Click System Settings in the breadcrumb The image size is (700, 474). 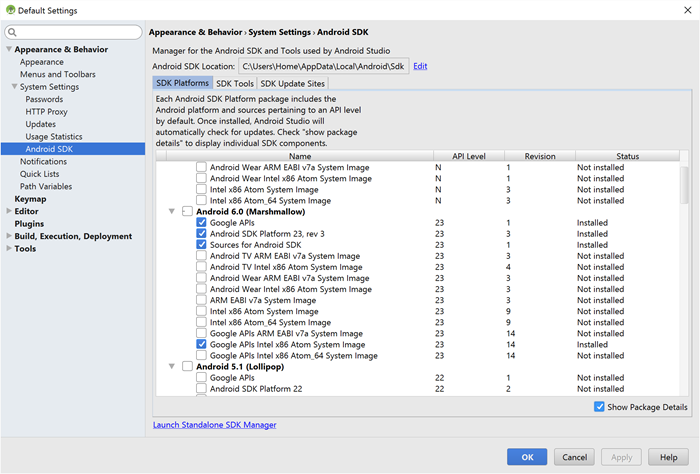[279, 32]
